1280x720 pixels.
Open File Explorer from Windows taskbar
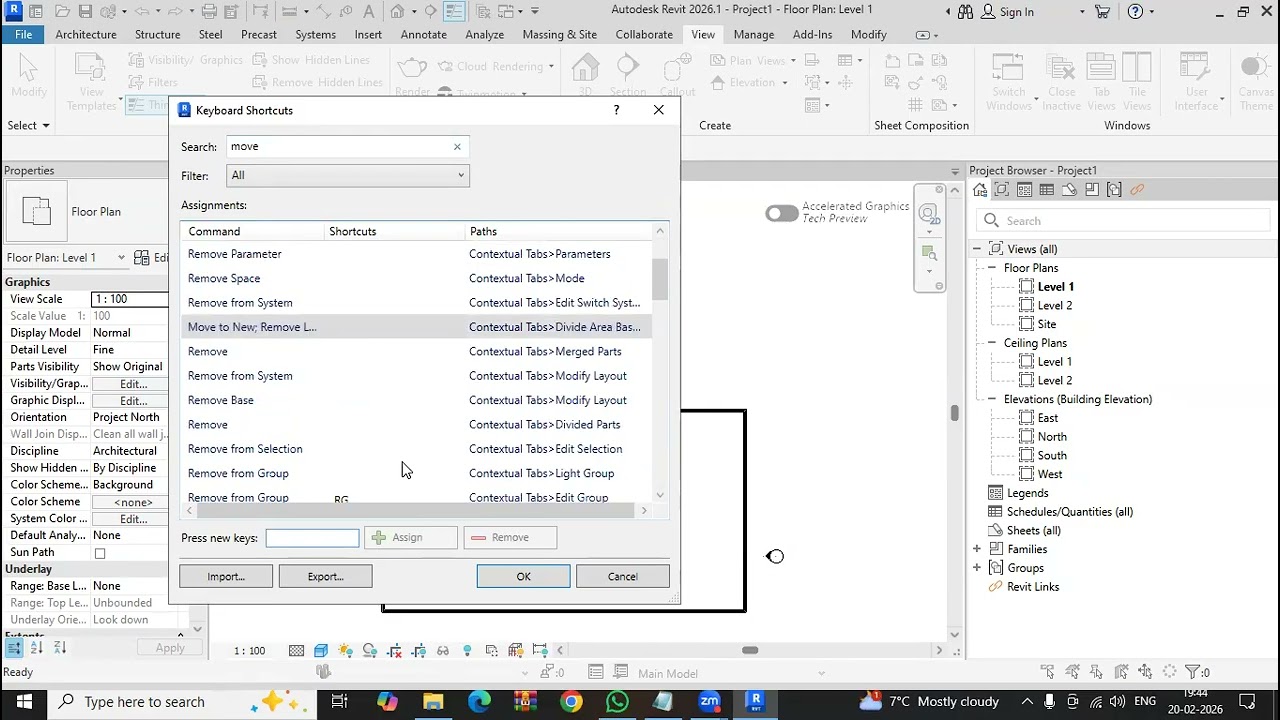click(x=433, y=702)
